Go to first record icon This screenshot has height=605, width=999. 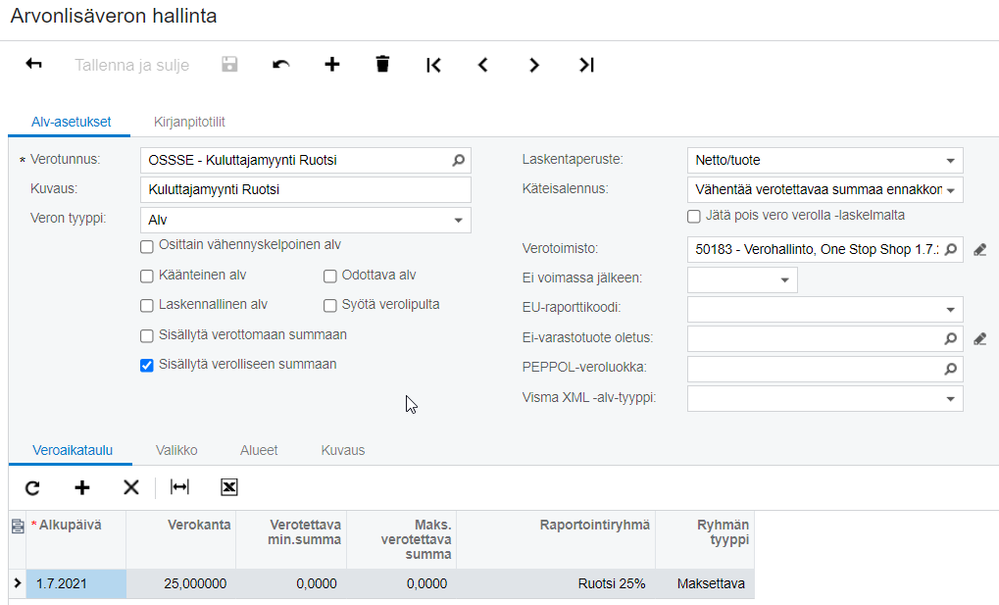(x=433, y=65)
